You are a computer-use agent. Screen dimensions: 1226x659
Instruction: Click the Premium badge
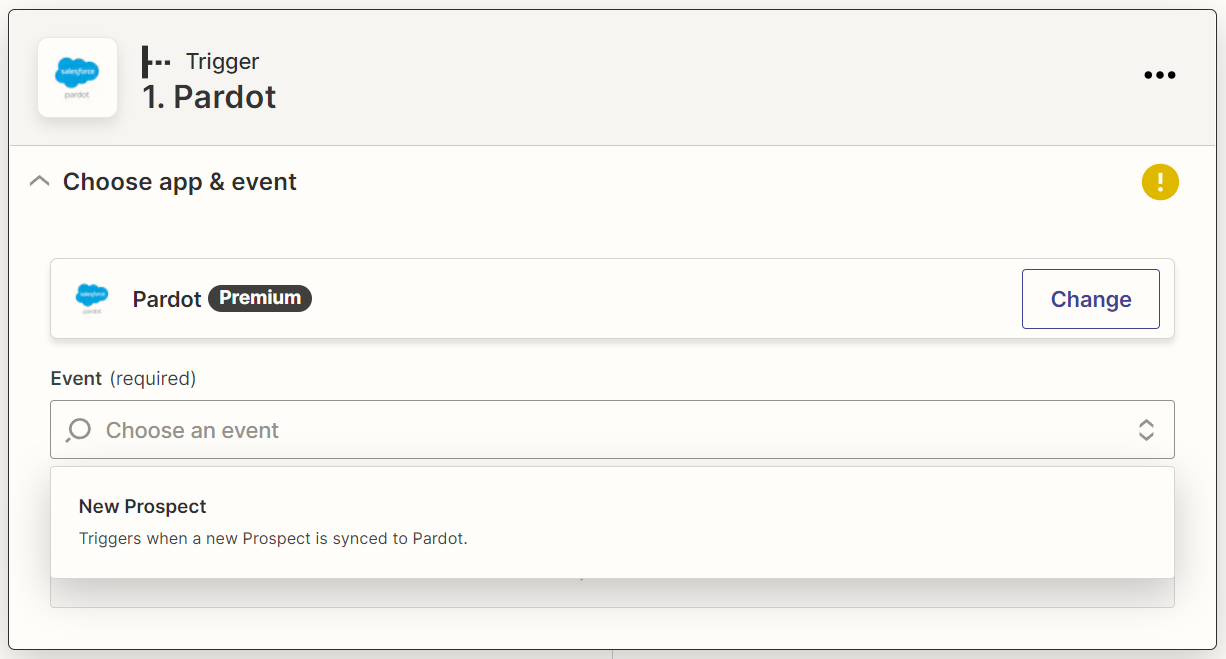click(260, 298)
